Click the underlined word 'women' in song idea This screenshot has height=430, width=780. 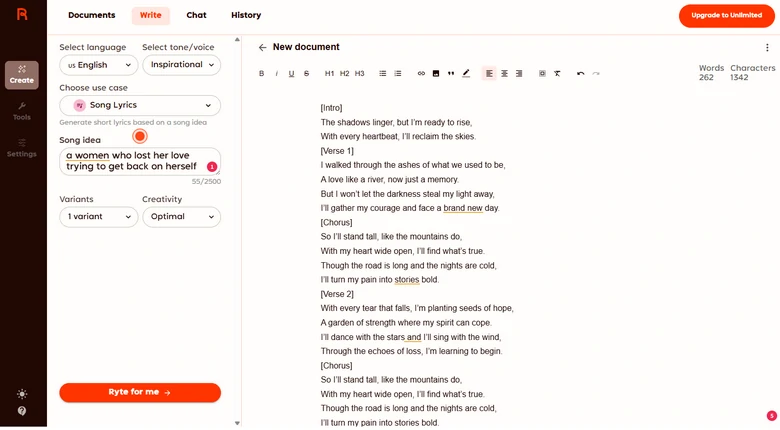pyautogui.click(x=92, y=155)
